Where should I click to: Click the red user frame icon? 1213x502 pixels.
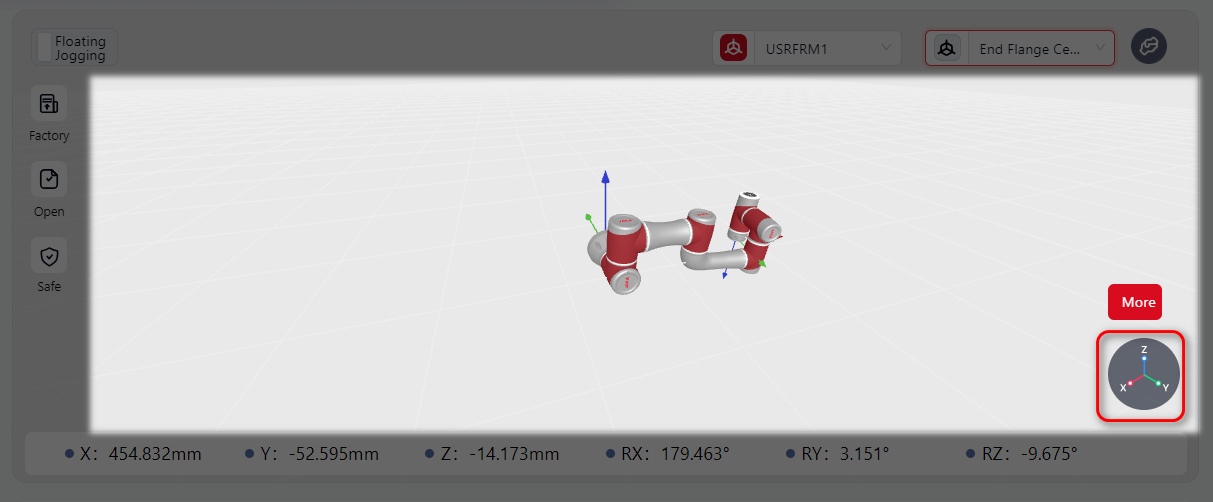pyautogui.click(x=735, y=48)
